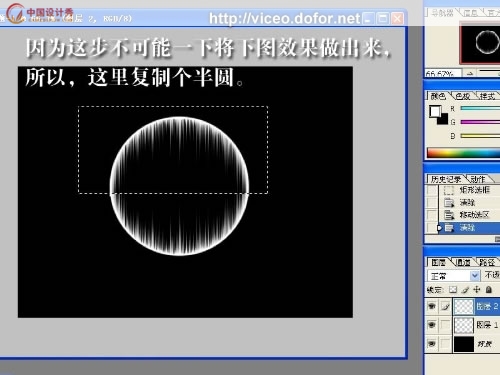The width and height of the screenshot is (500, 375).
Task: Select 图层 2 thumbnail
Action: [464, 306]
